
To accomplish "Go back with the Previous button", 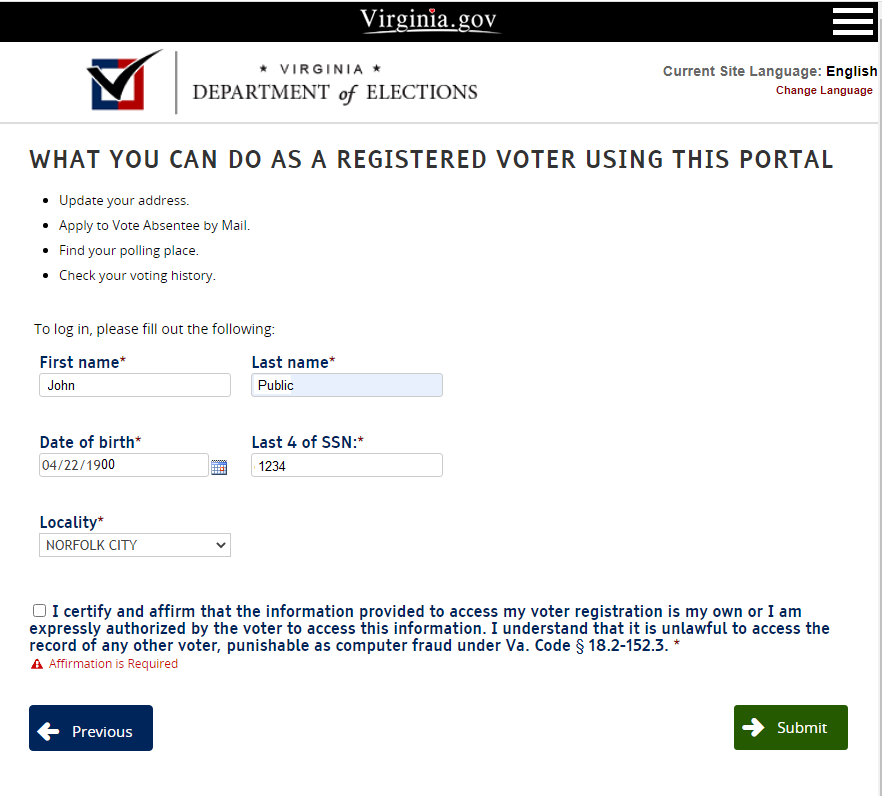I will tap(91, 728).
